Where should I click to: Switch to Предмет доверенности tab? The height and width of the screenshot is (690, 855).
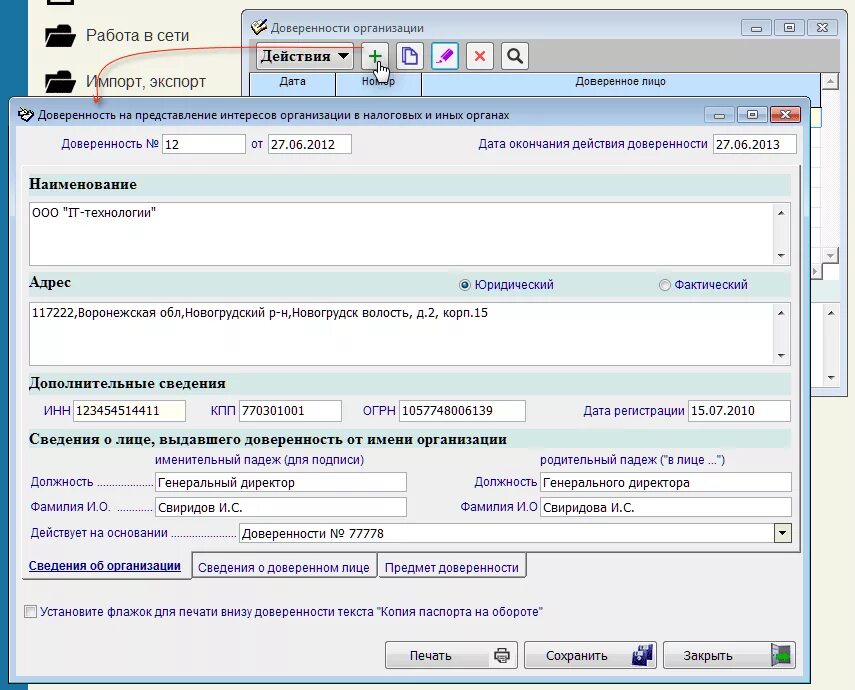451,567
